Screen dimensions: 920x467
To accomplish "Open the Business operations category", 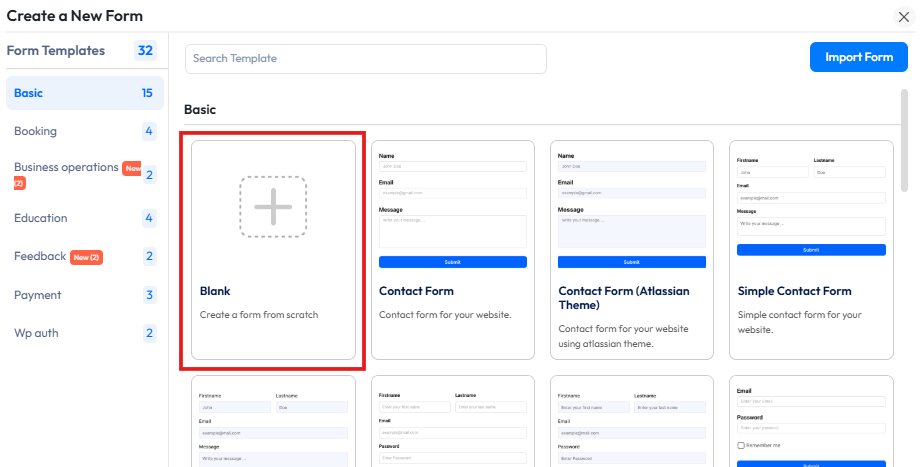I will tap(66, 167).
